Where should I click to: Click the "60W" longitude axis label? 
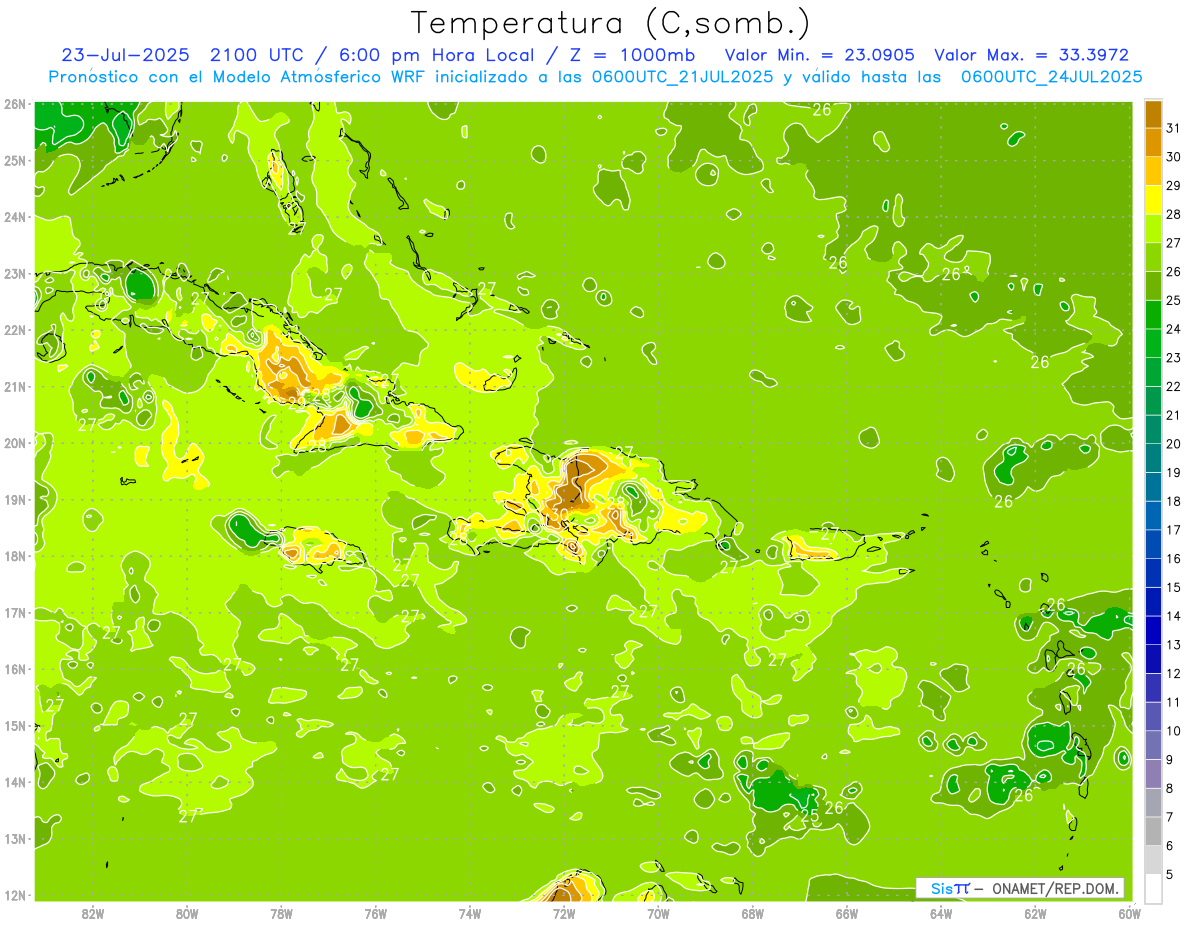[1129, 913]
